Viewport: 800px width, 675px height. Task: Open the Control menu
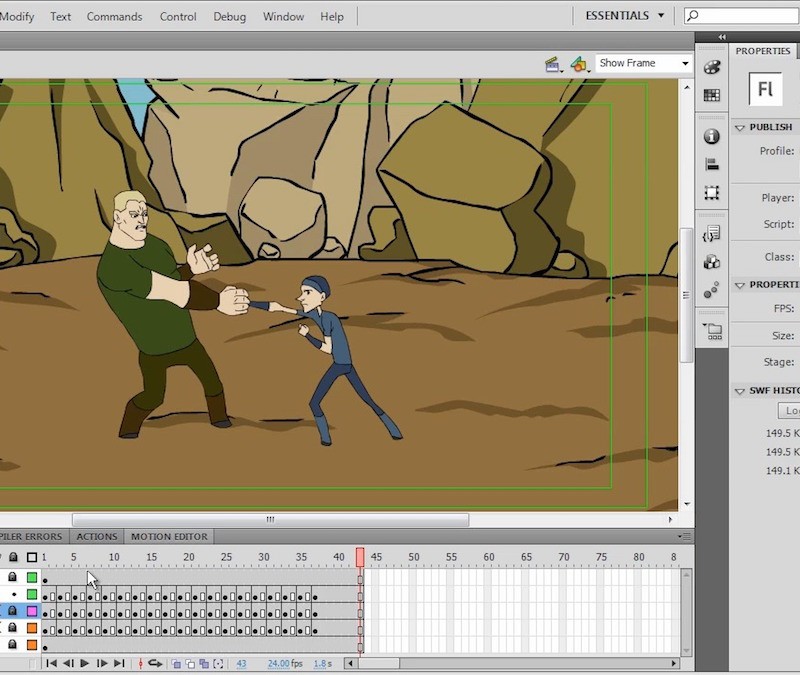(x=177, y=16)
